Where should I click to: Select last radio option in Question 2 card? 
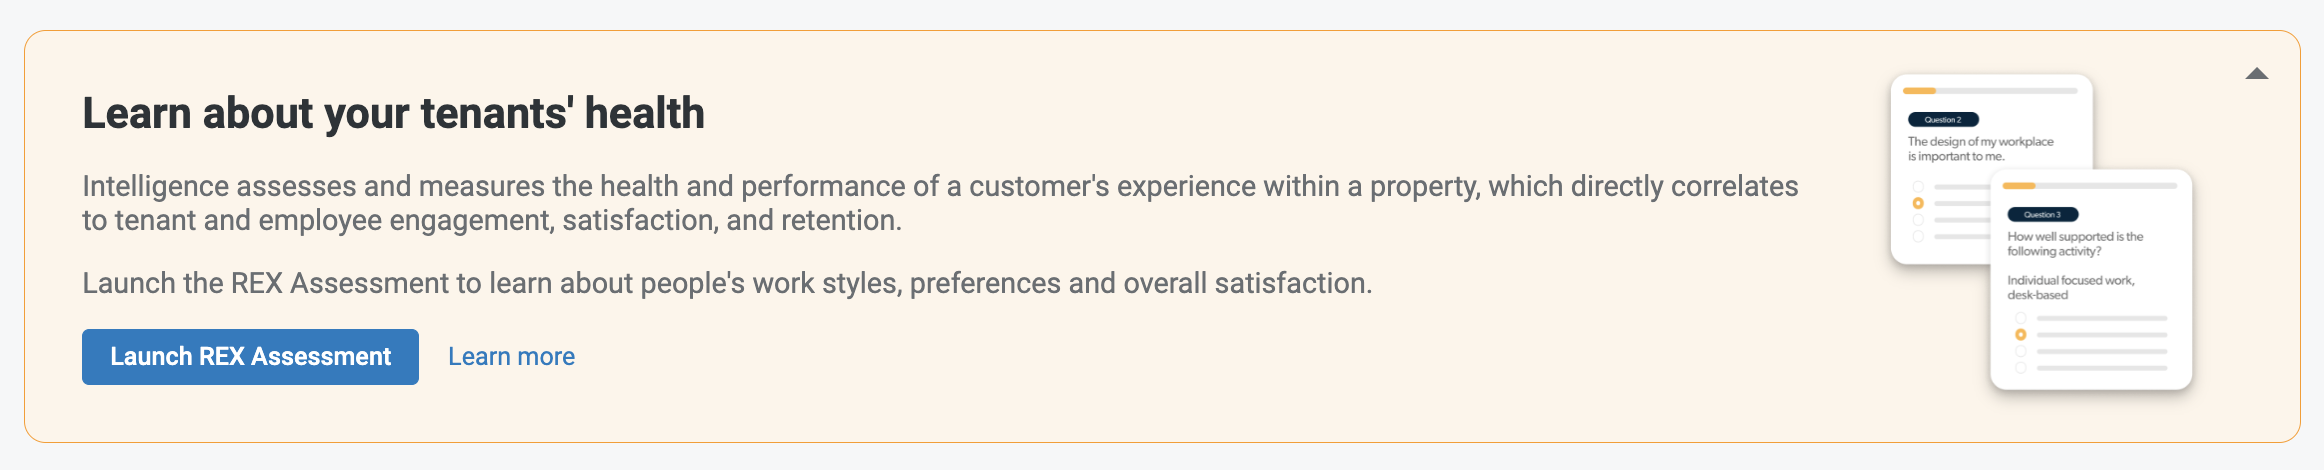pos(1918,237)
